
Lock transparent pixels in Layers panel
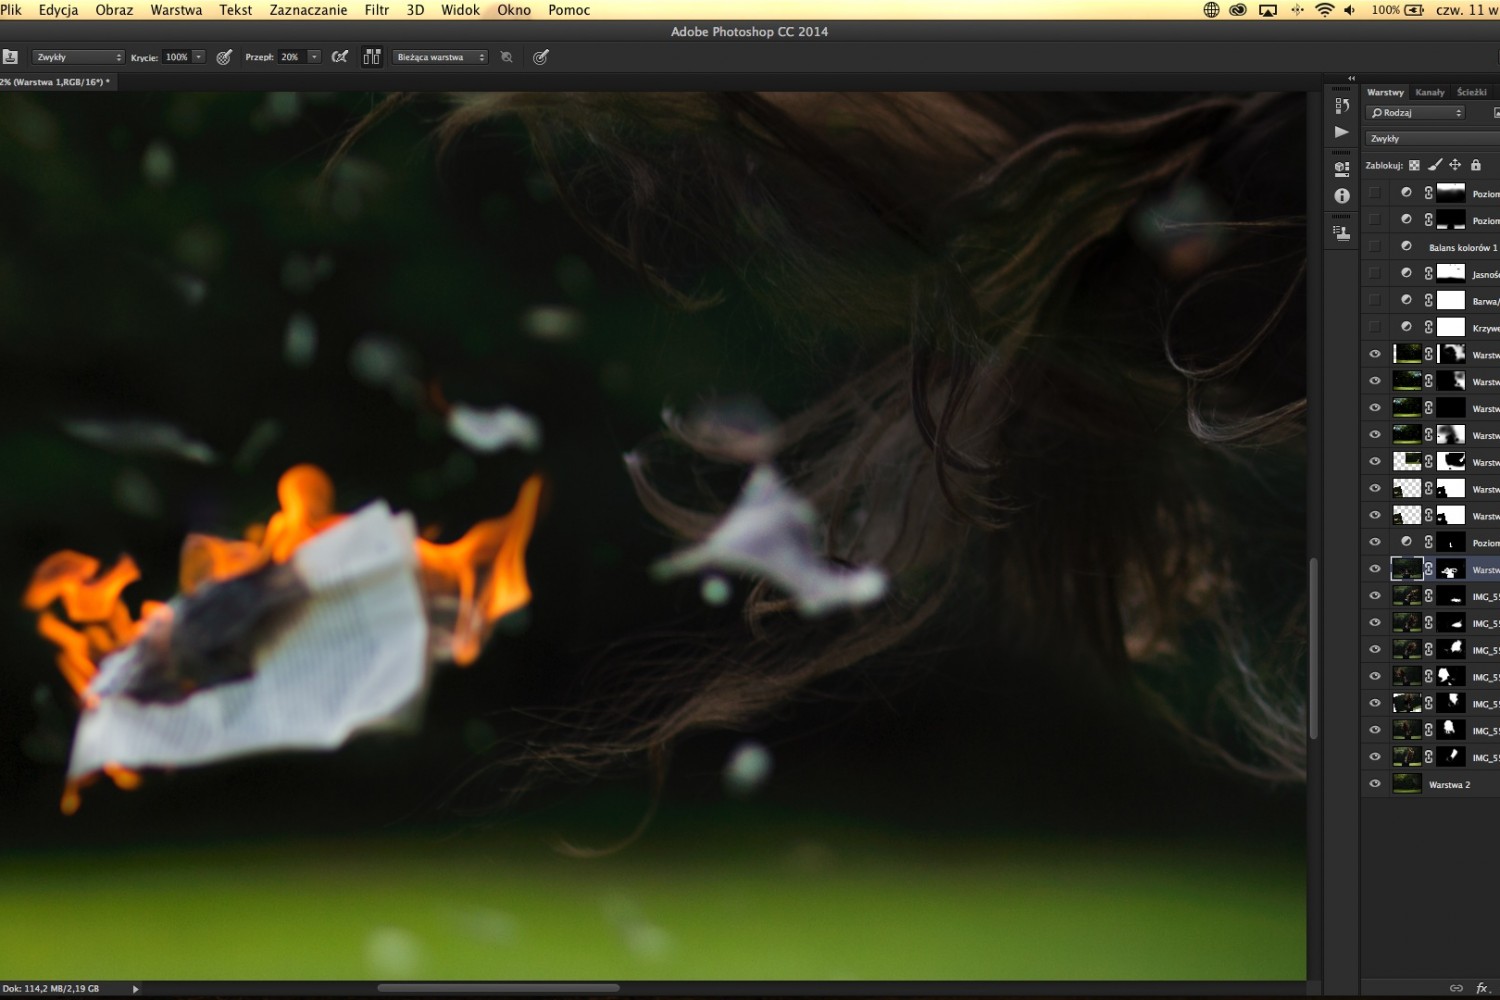pyautogui.click(x=1414, y=166)
